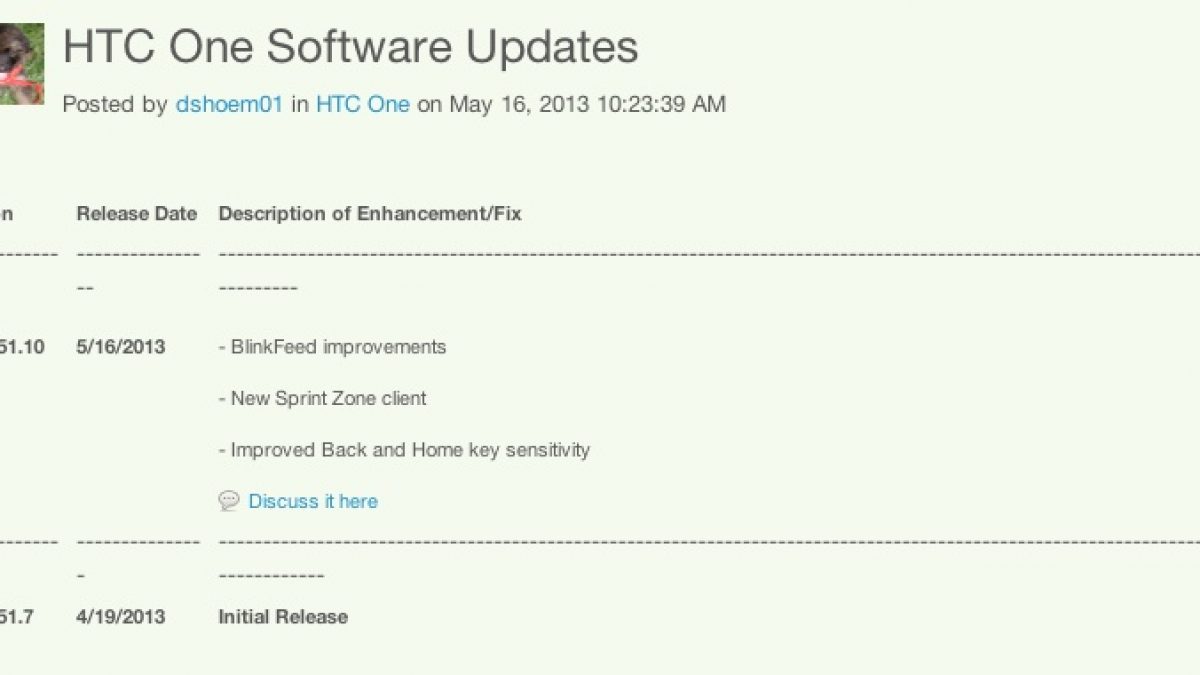Image resolution: width=1200 pixels, height=675 pixels.
Task: Click the Initial Release description
Action: coord(283,617)
